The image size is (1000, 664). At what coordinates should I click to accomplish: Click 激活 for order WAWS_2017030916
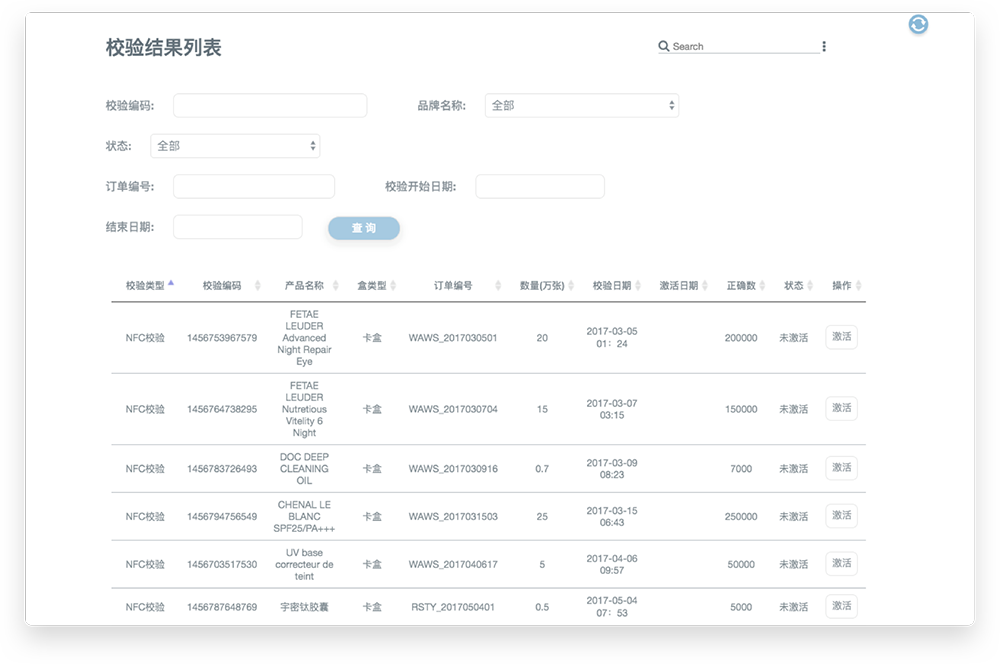tap(841, 468)
